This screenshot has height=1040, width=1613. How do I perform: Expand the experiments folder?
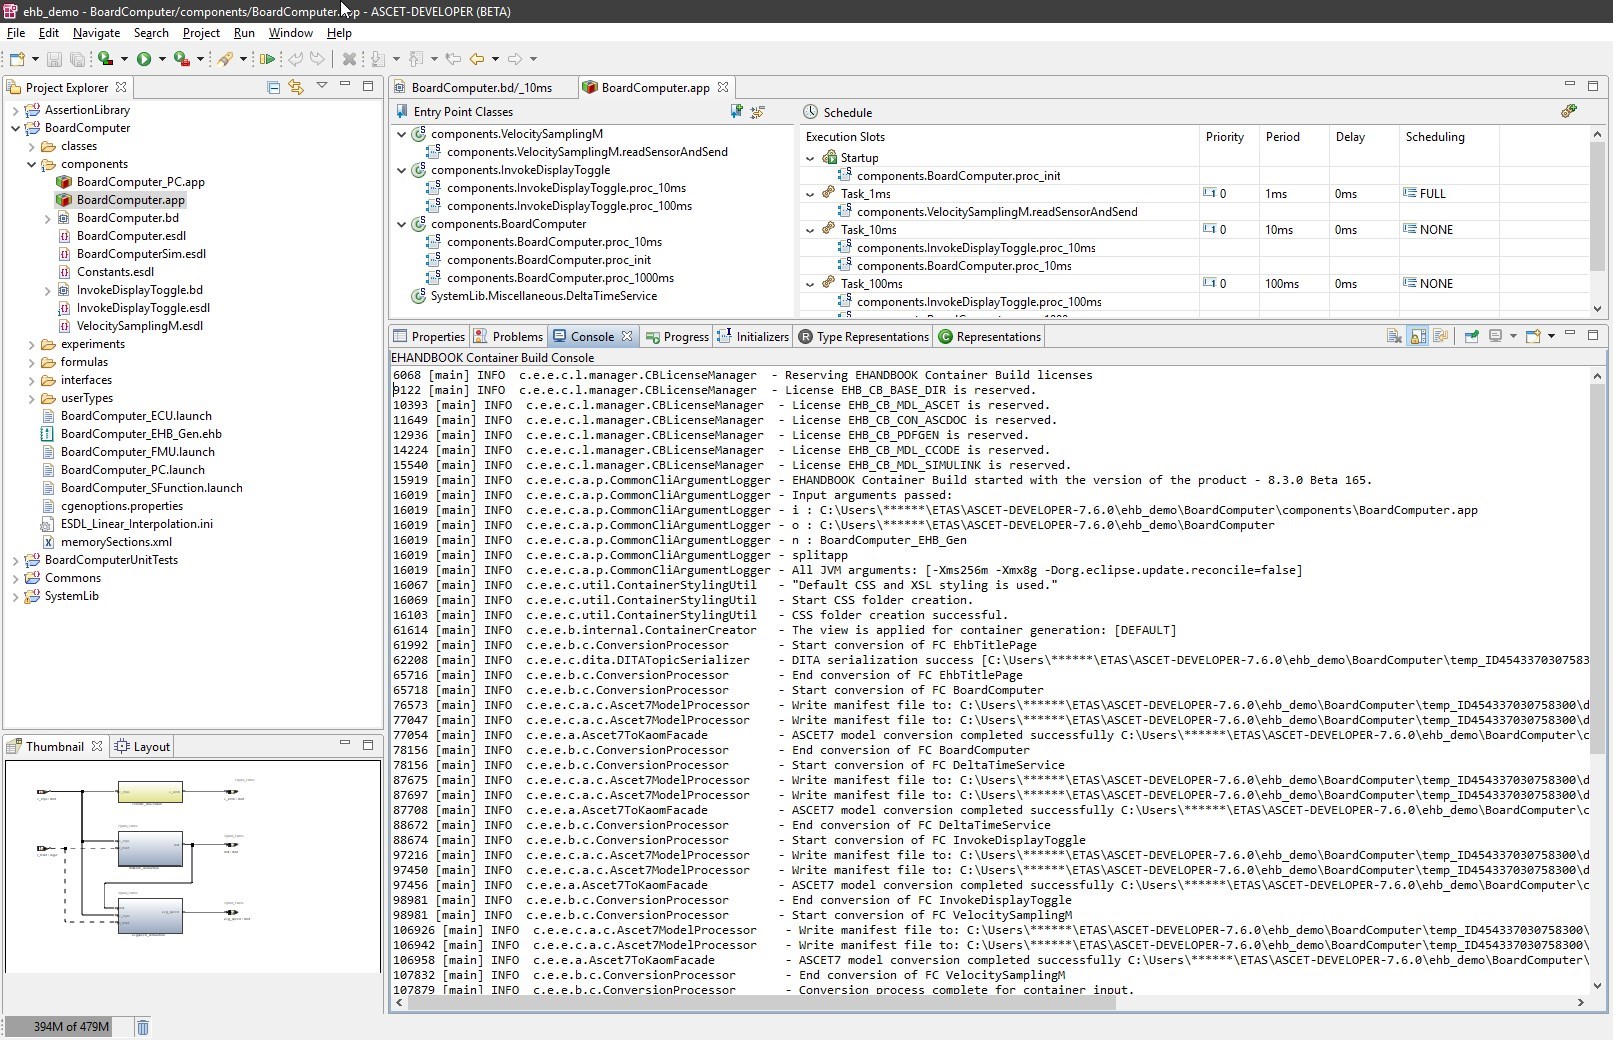pyautogui.click(x=32, y=344)
